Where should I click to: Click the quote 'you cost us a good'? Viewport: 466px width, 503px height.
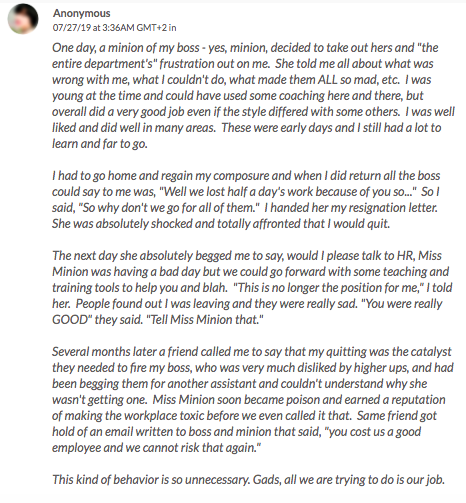[x=374, y=432]
